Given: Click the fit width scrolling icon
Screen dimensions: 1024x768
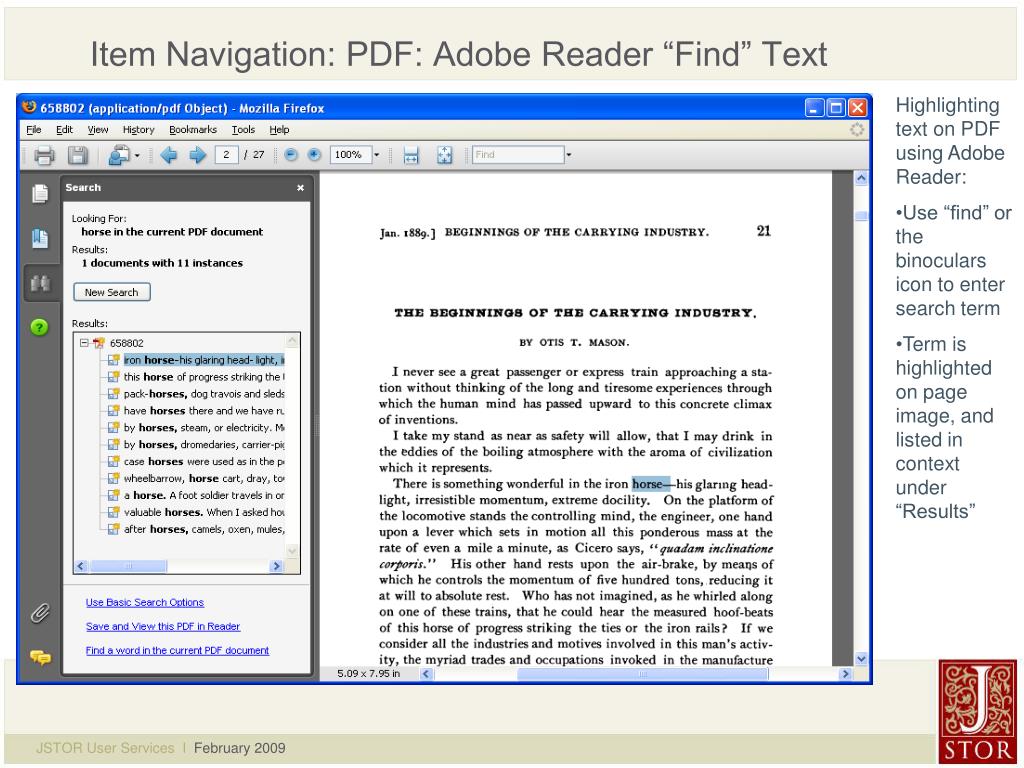Looking at the screenshot, I should 411,155.
